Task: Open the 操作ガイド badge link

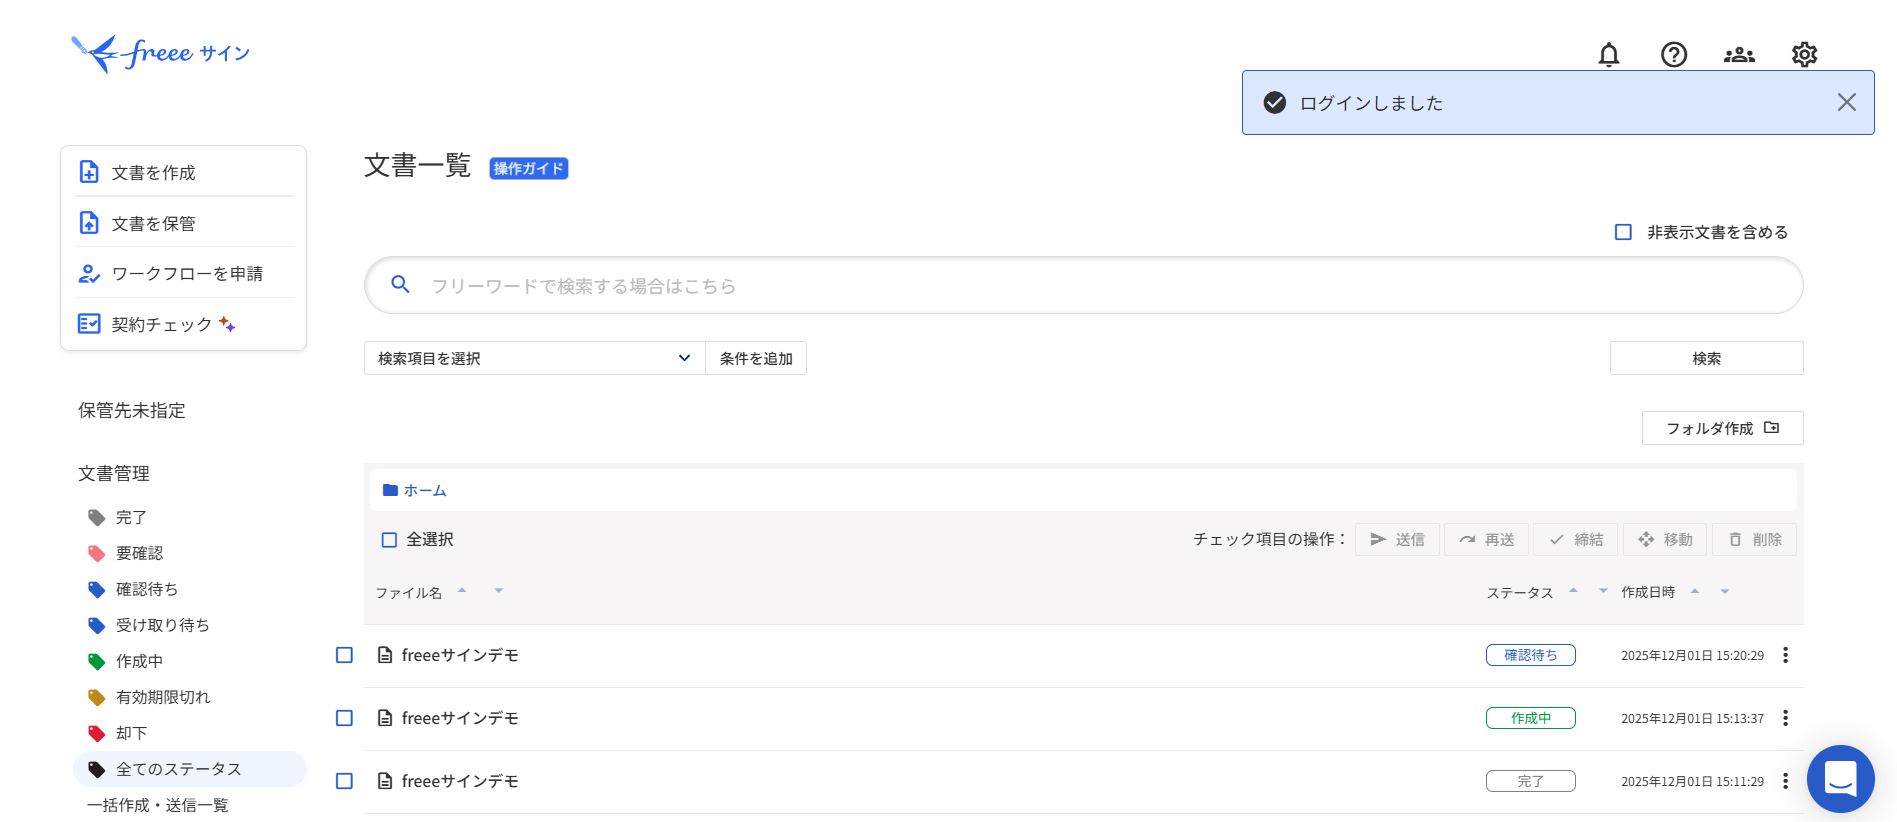Action: click(528, 168)
